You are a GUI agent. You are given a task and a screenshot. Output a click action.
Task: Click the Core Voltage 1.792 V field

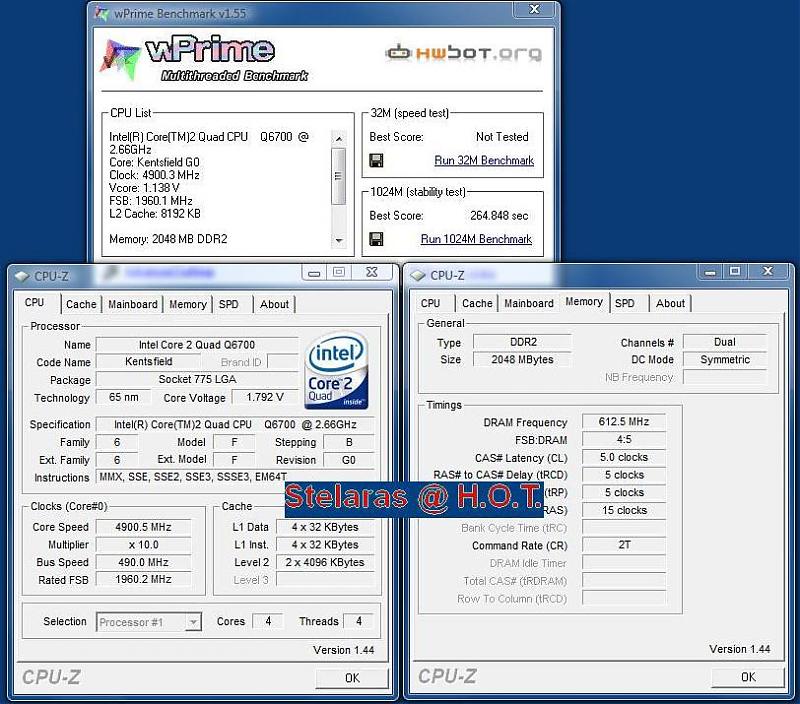click(x=265, y=397)
